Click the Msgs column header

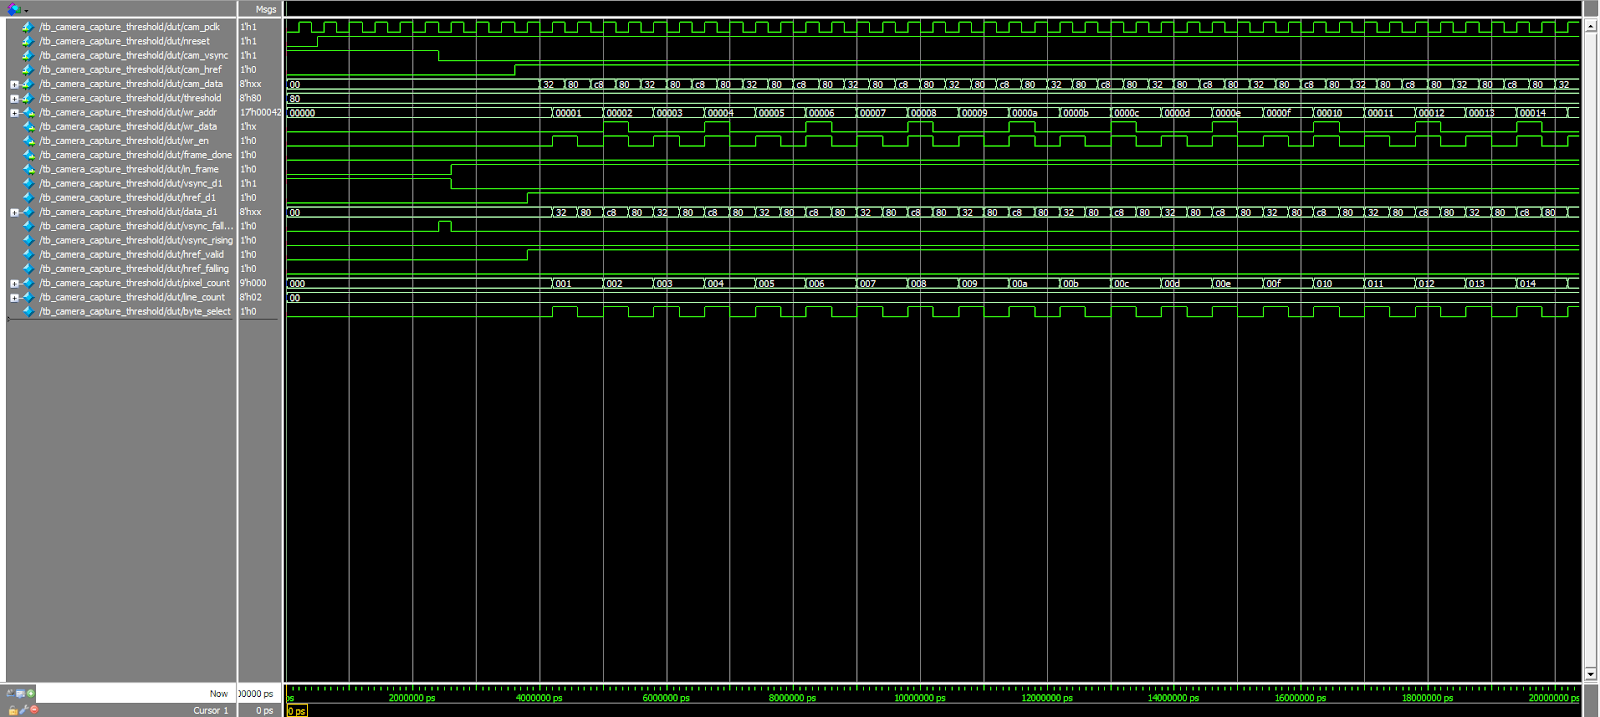coord(265,9)
